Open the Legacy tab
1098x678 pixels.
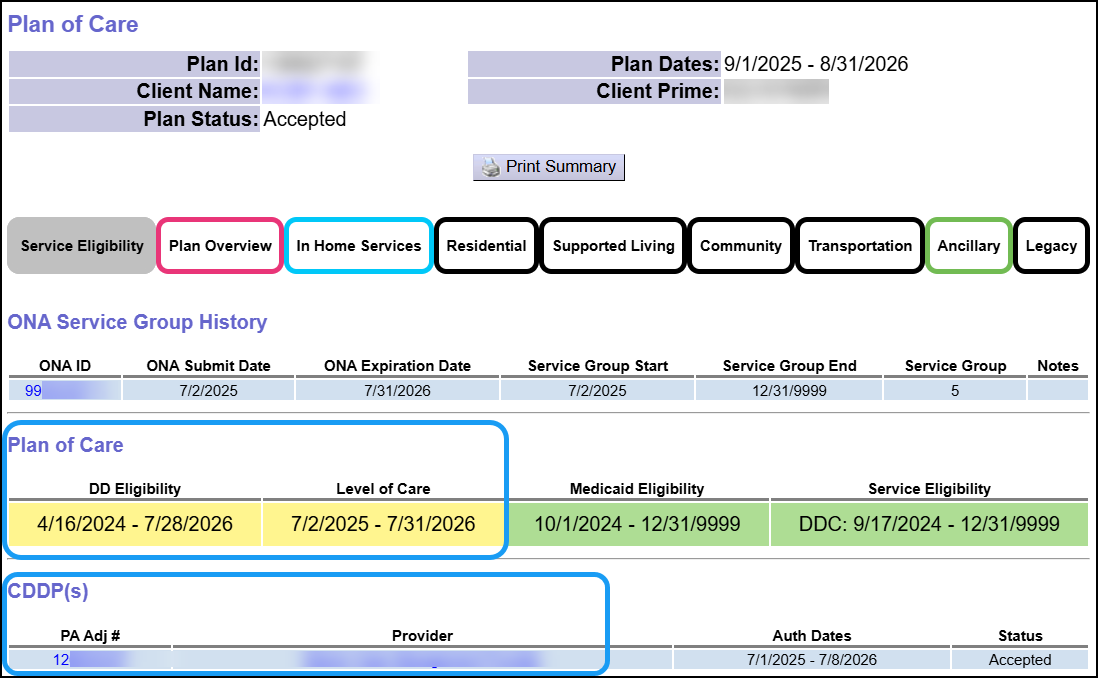(1051, 245)
